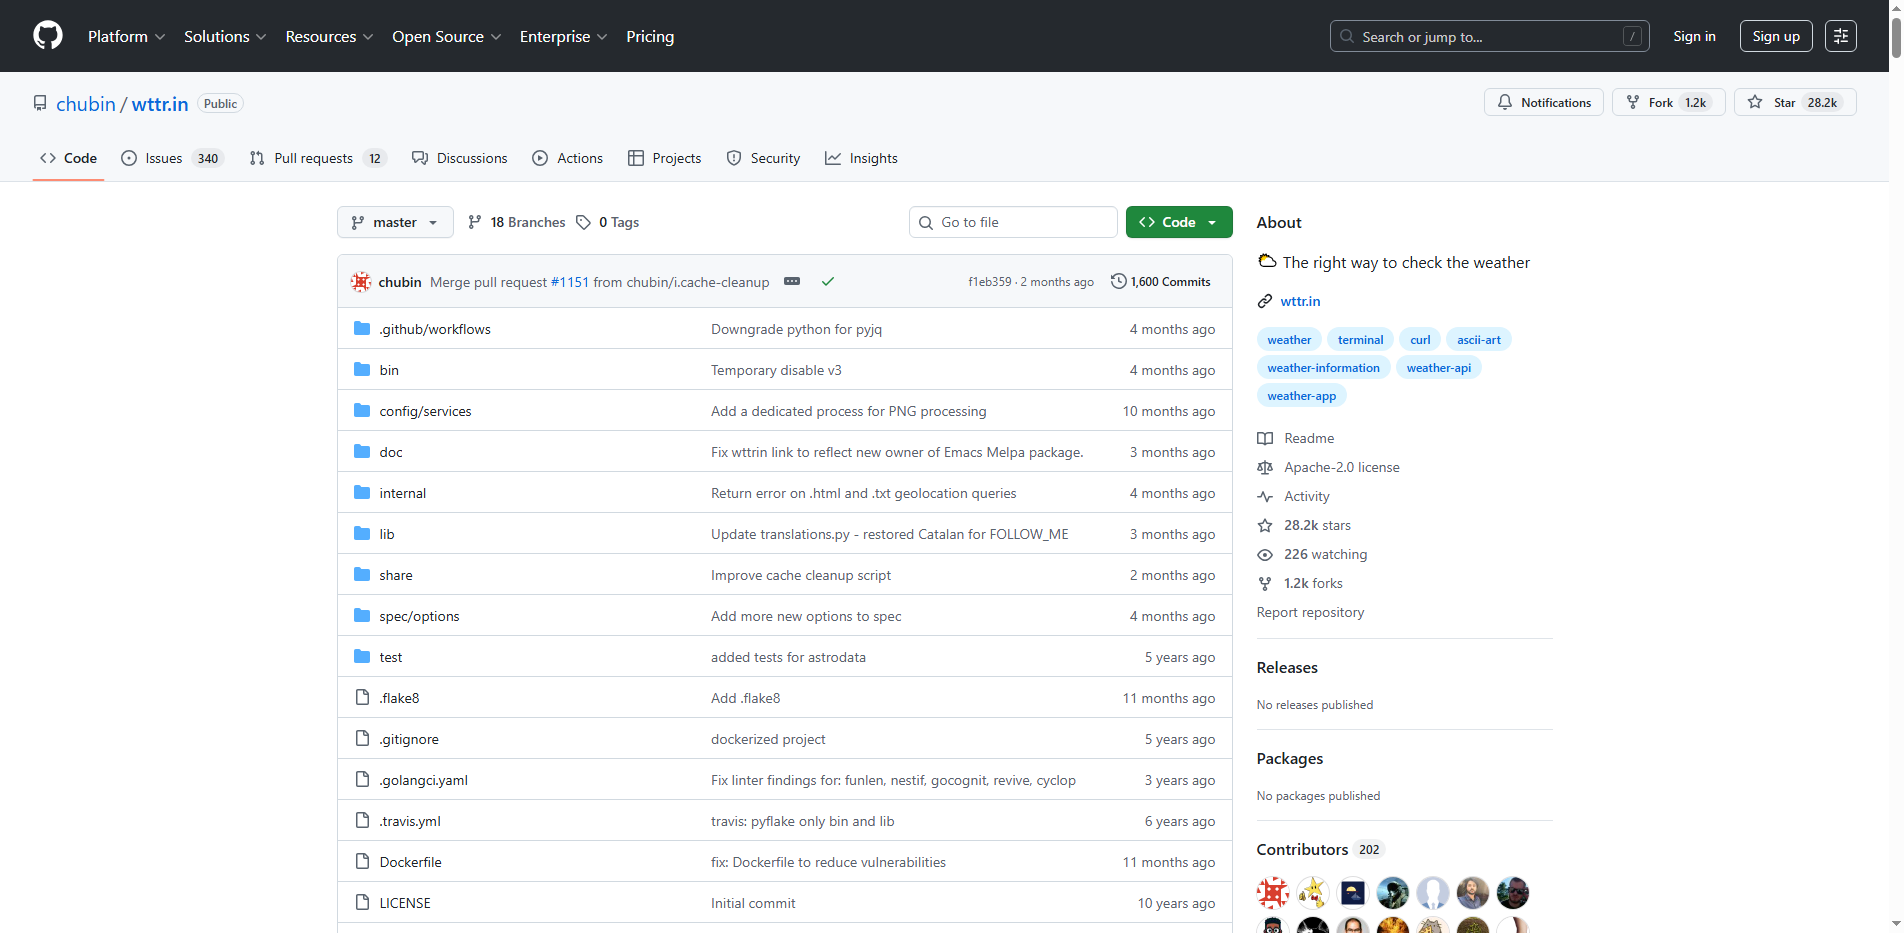Fork the wttr.in repository
Image resolution: width=1904 pixels, height=933 pixels.
1668,102
